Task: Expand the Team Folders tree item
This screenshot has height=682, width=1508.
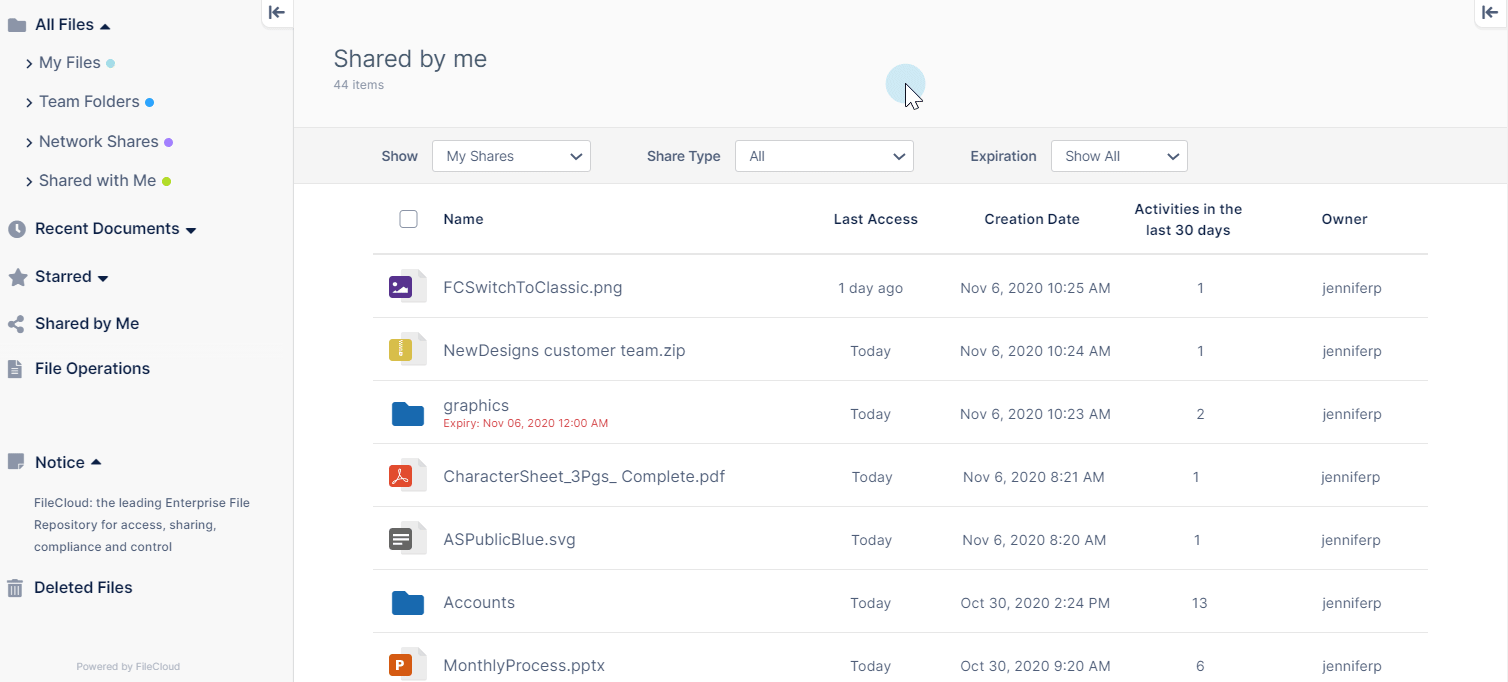Action: pos(29,103)
